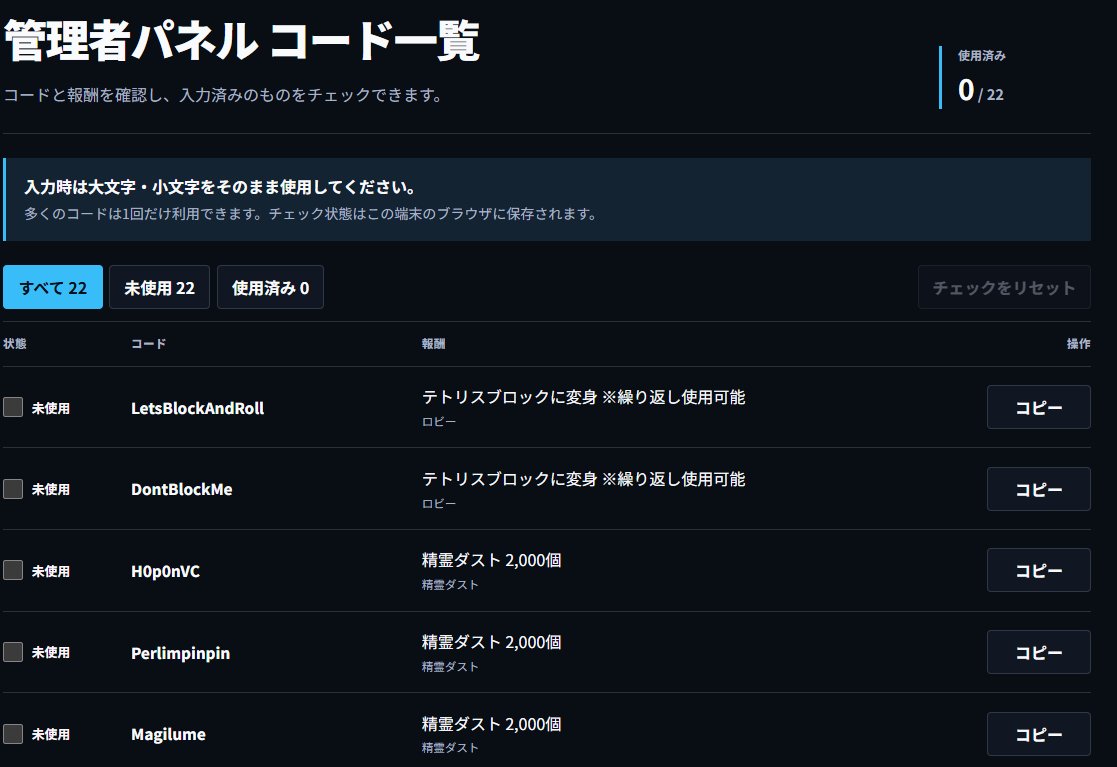This screenshot has width=1117, height=767.
Task: Copy the LetsBlockAndRoll code
Action: (x=1039, y=407)
